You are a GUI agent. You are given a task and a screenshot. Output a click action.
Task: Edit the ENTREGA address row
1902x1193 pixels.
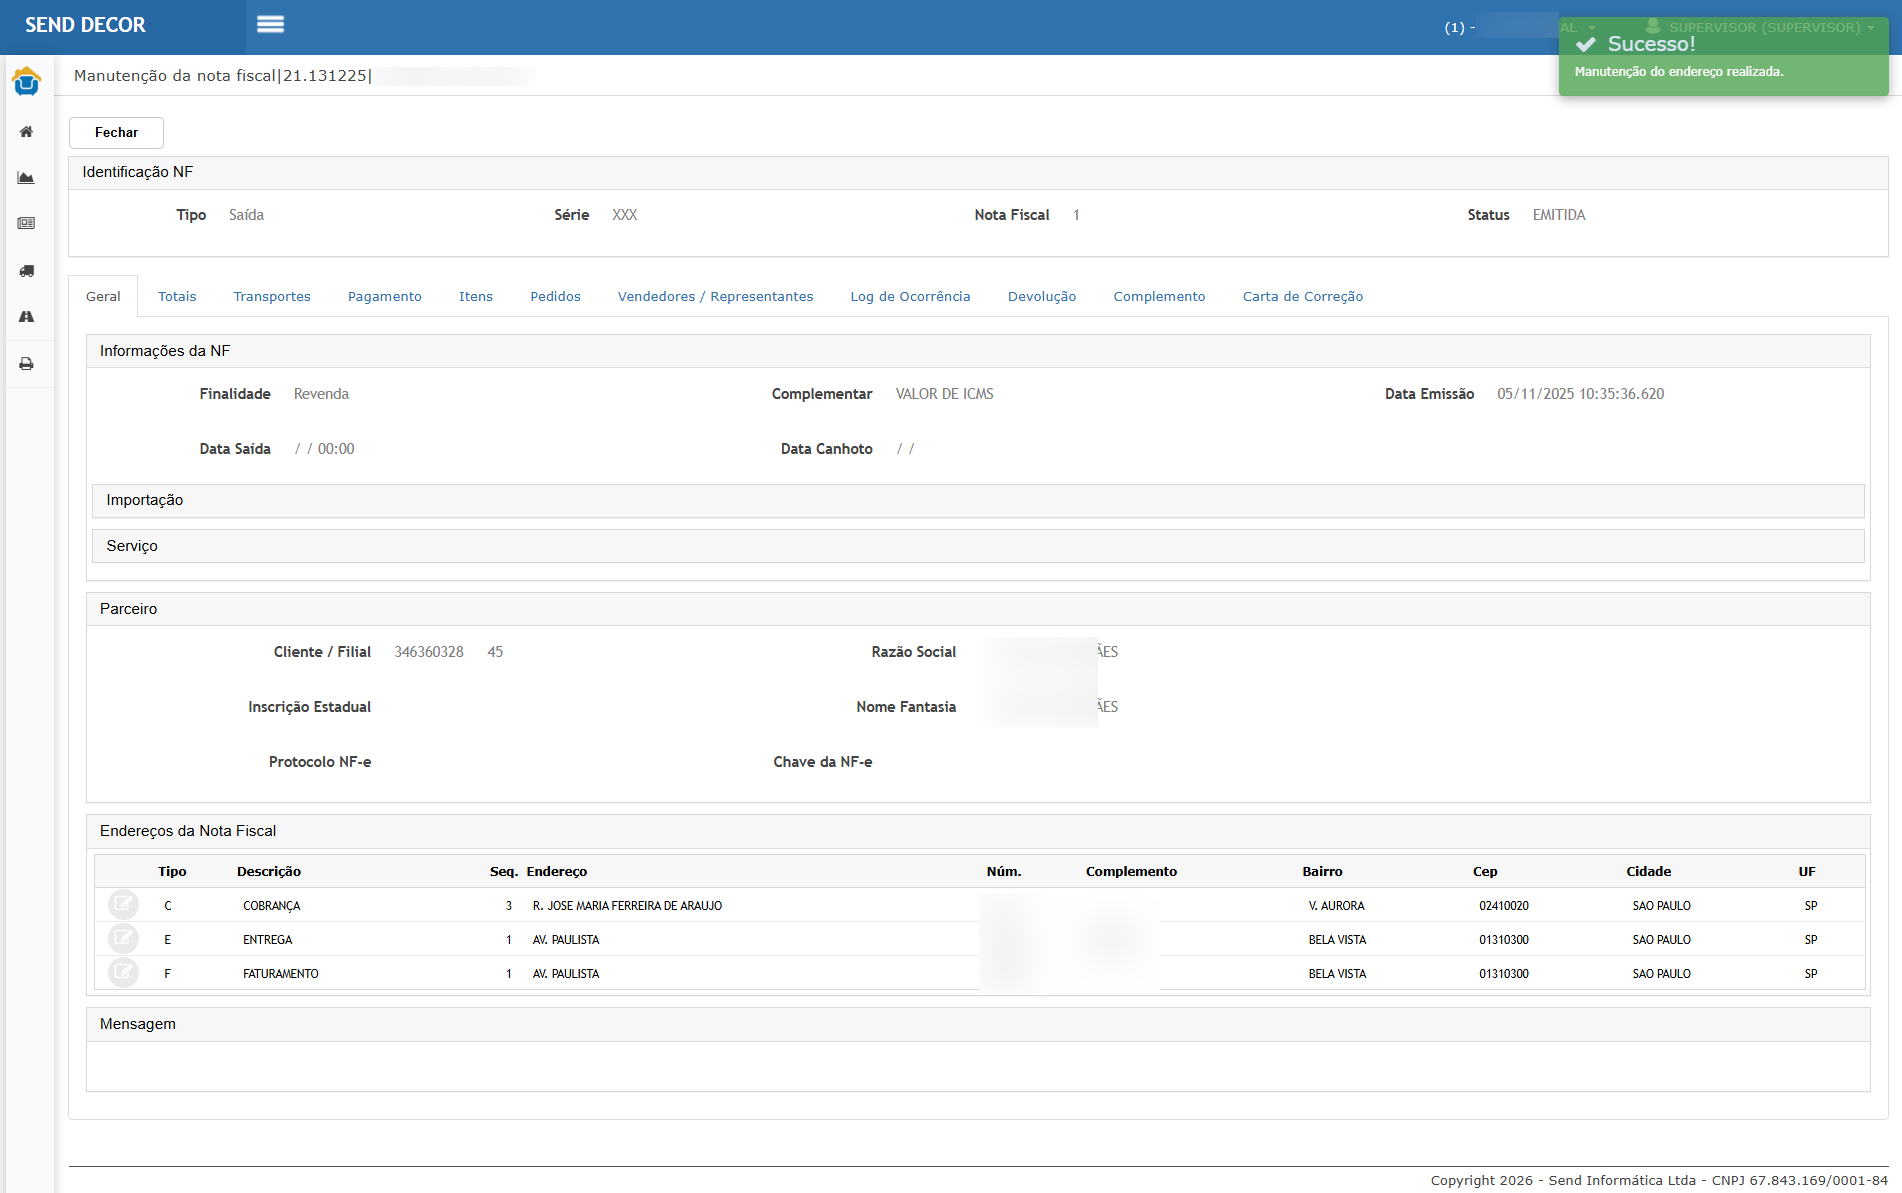click(123, 939)
